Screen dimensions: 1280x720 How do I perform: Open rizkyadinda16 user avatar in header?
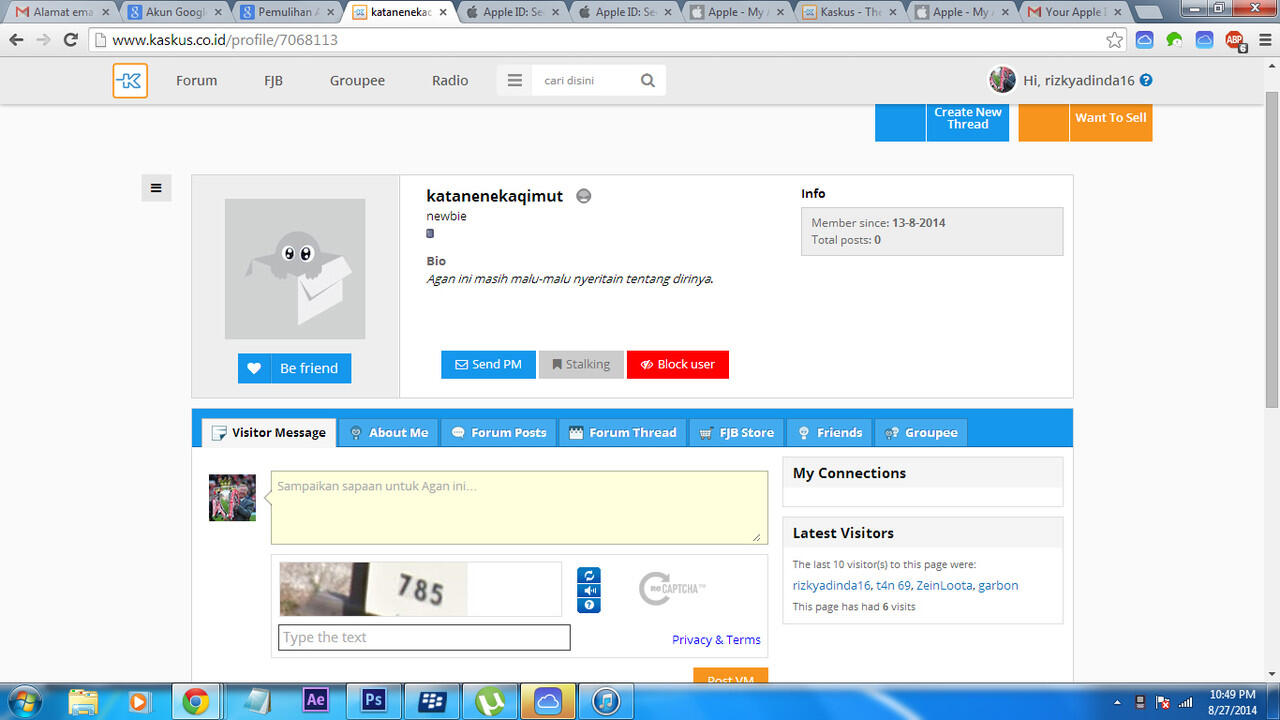[x=1002, y=80]
